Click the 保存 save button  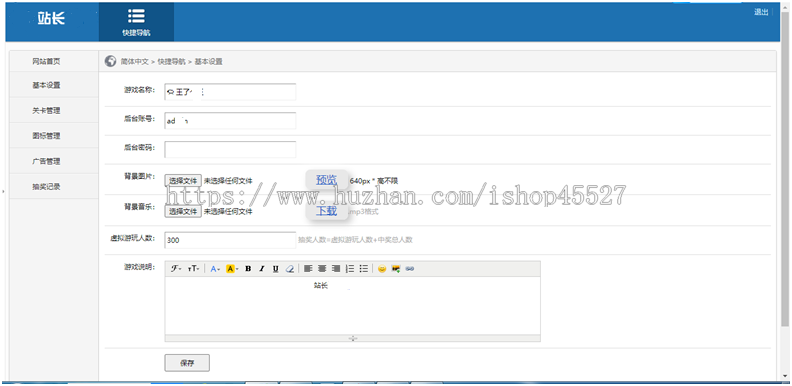(x=187, y=363)
